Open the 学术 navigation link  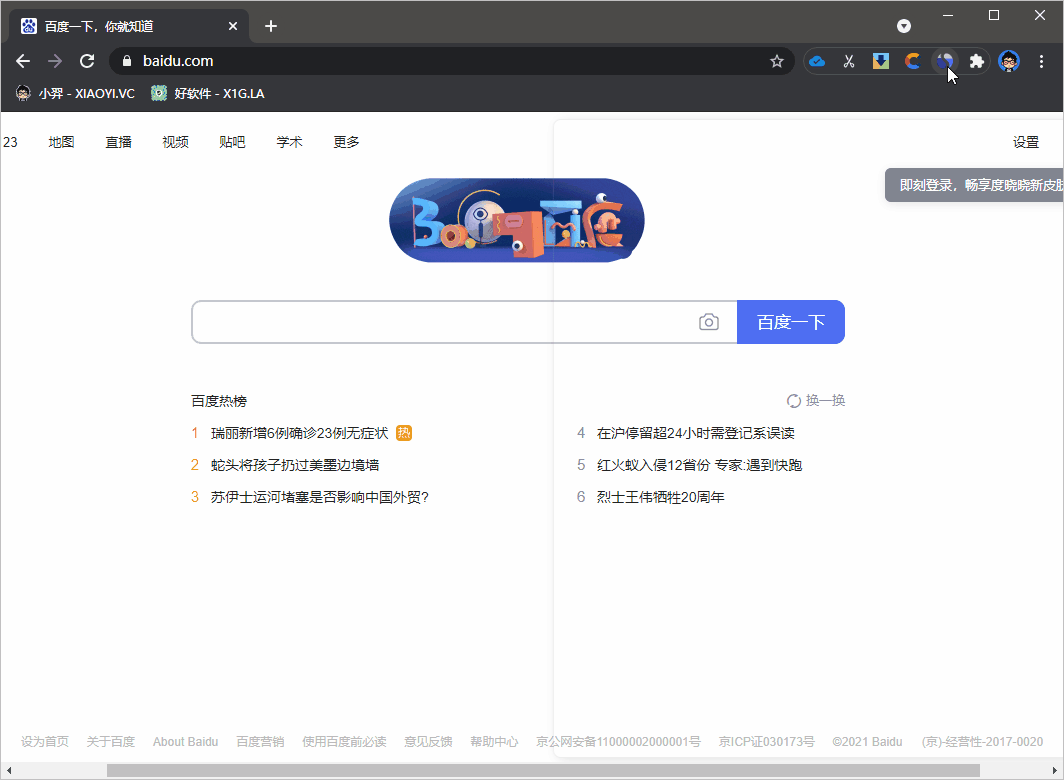pyautogui.click(x=289, y=142)
